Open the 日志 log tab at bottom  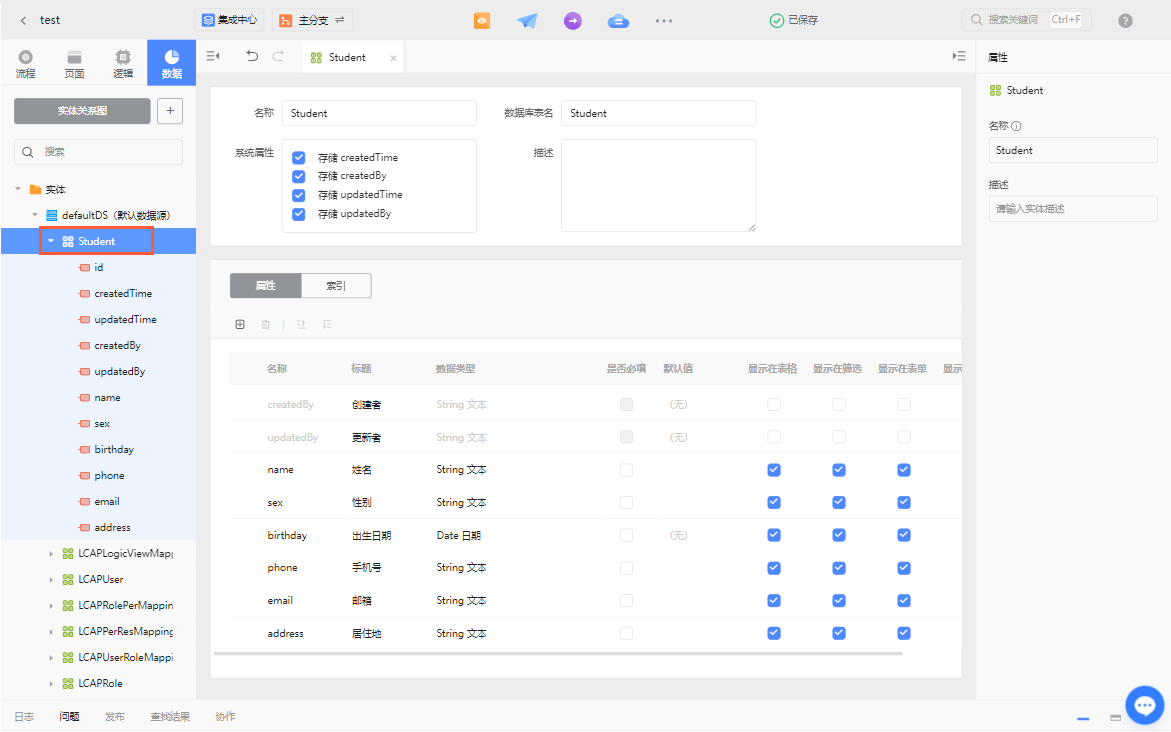coord(24,716)
